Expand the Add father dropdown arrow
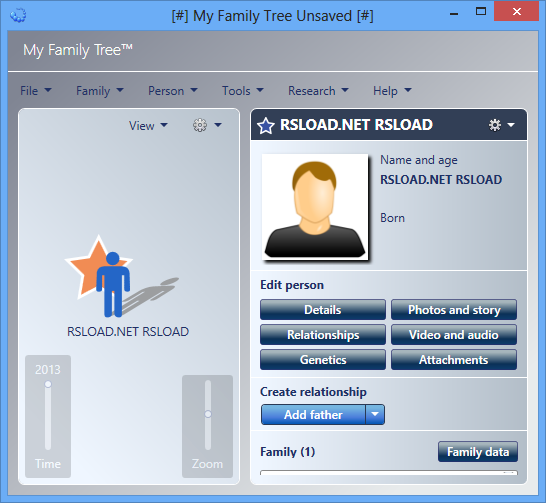 coord(375,415)
